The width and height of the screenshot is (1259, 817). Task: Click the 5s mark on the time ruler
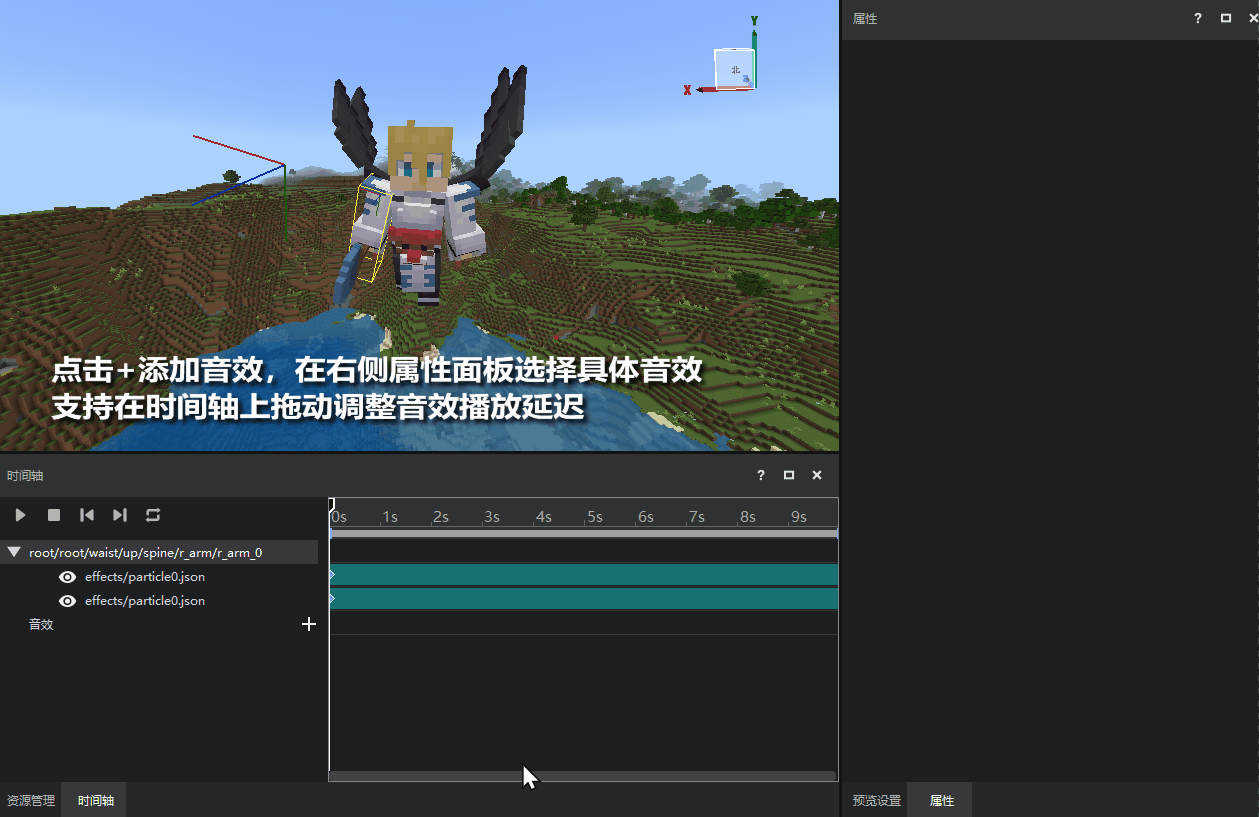click(594, 517)
